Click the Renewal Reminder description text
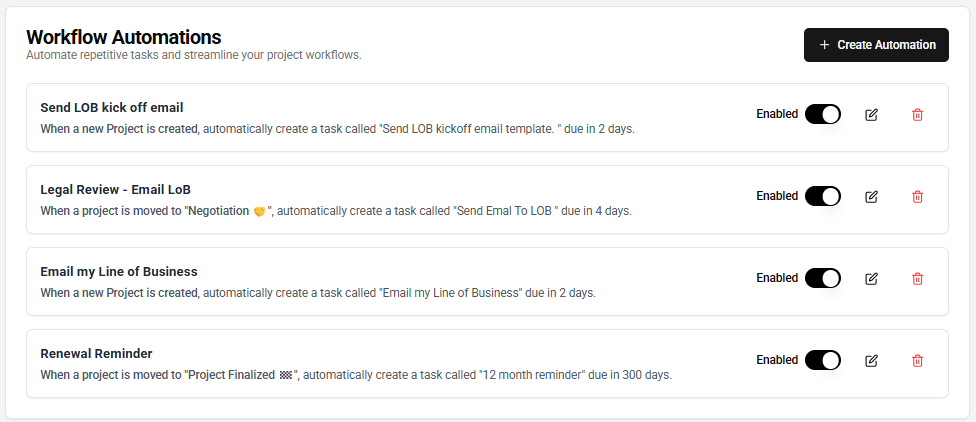Image resolution: width=976 pixels, height=422 pixels. pyautogui.click(x=356, y=375)
